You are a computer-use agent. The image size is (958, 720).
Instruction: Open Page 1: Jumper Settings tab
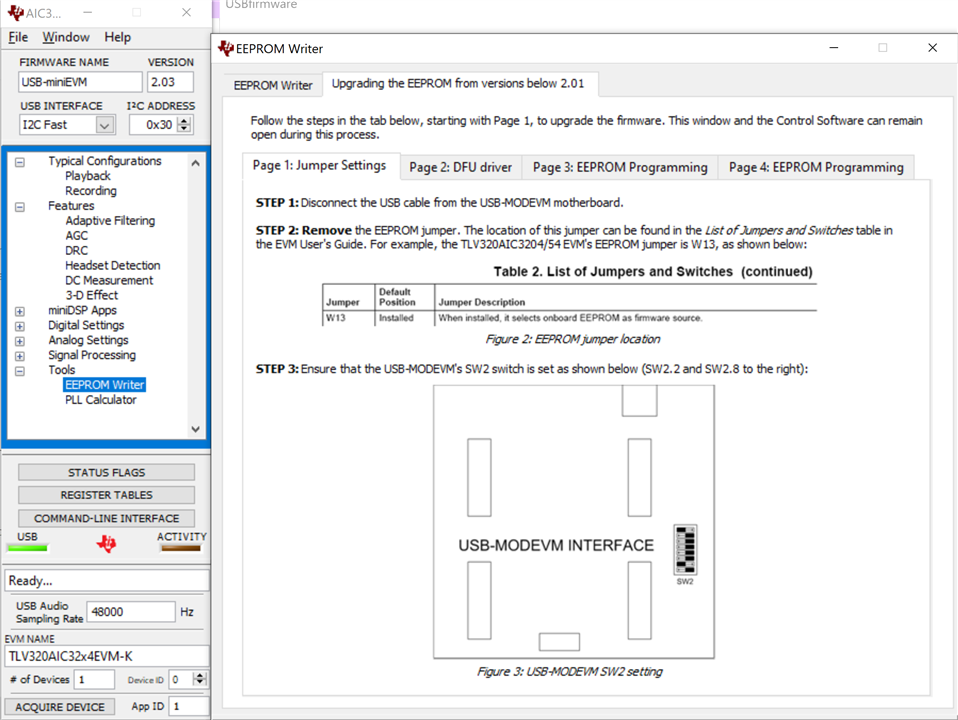(320, 166)
